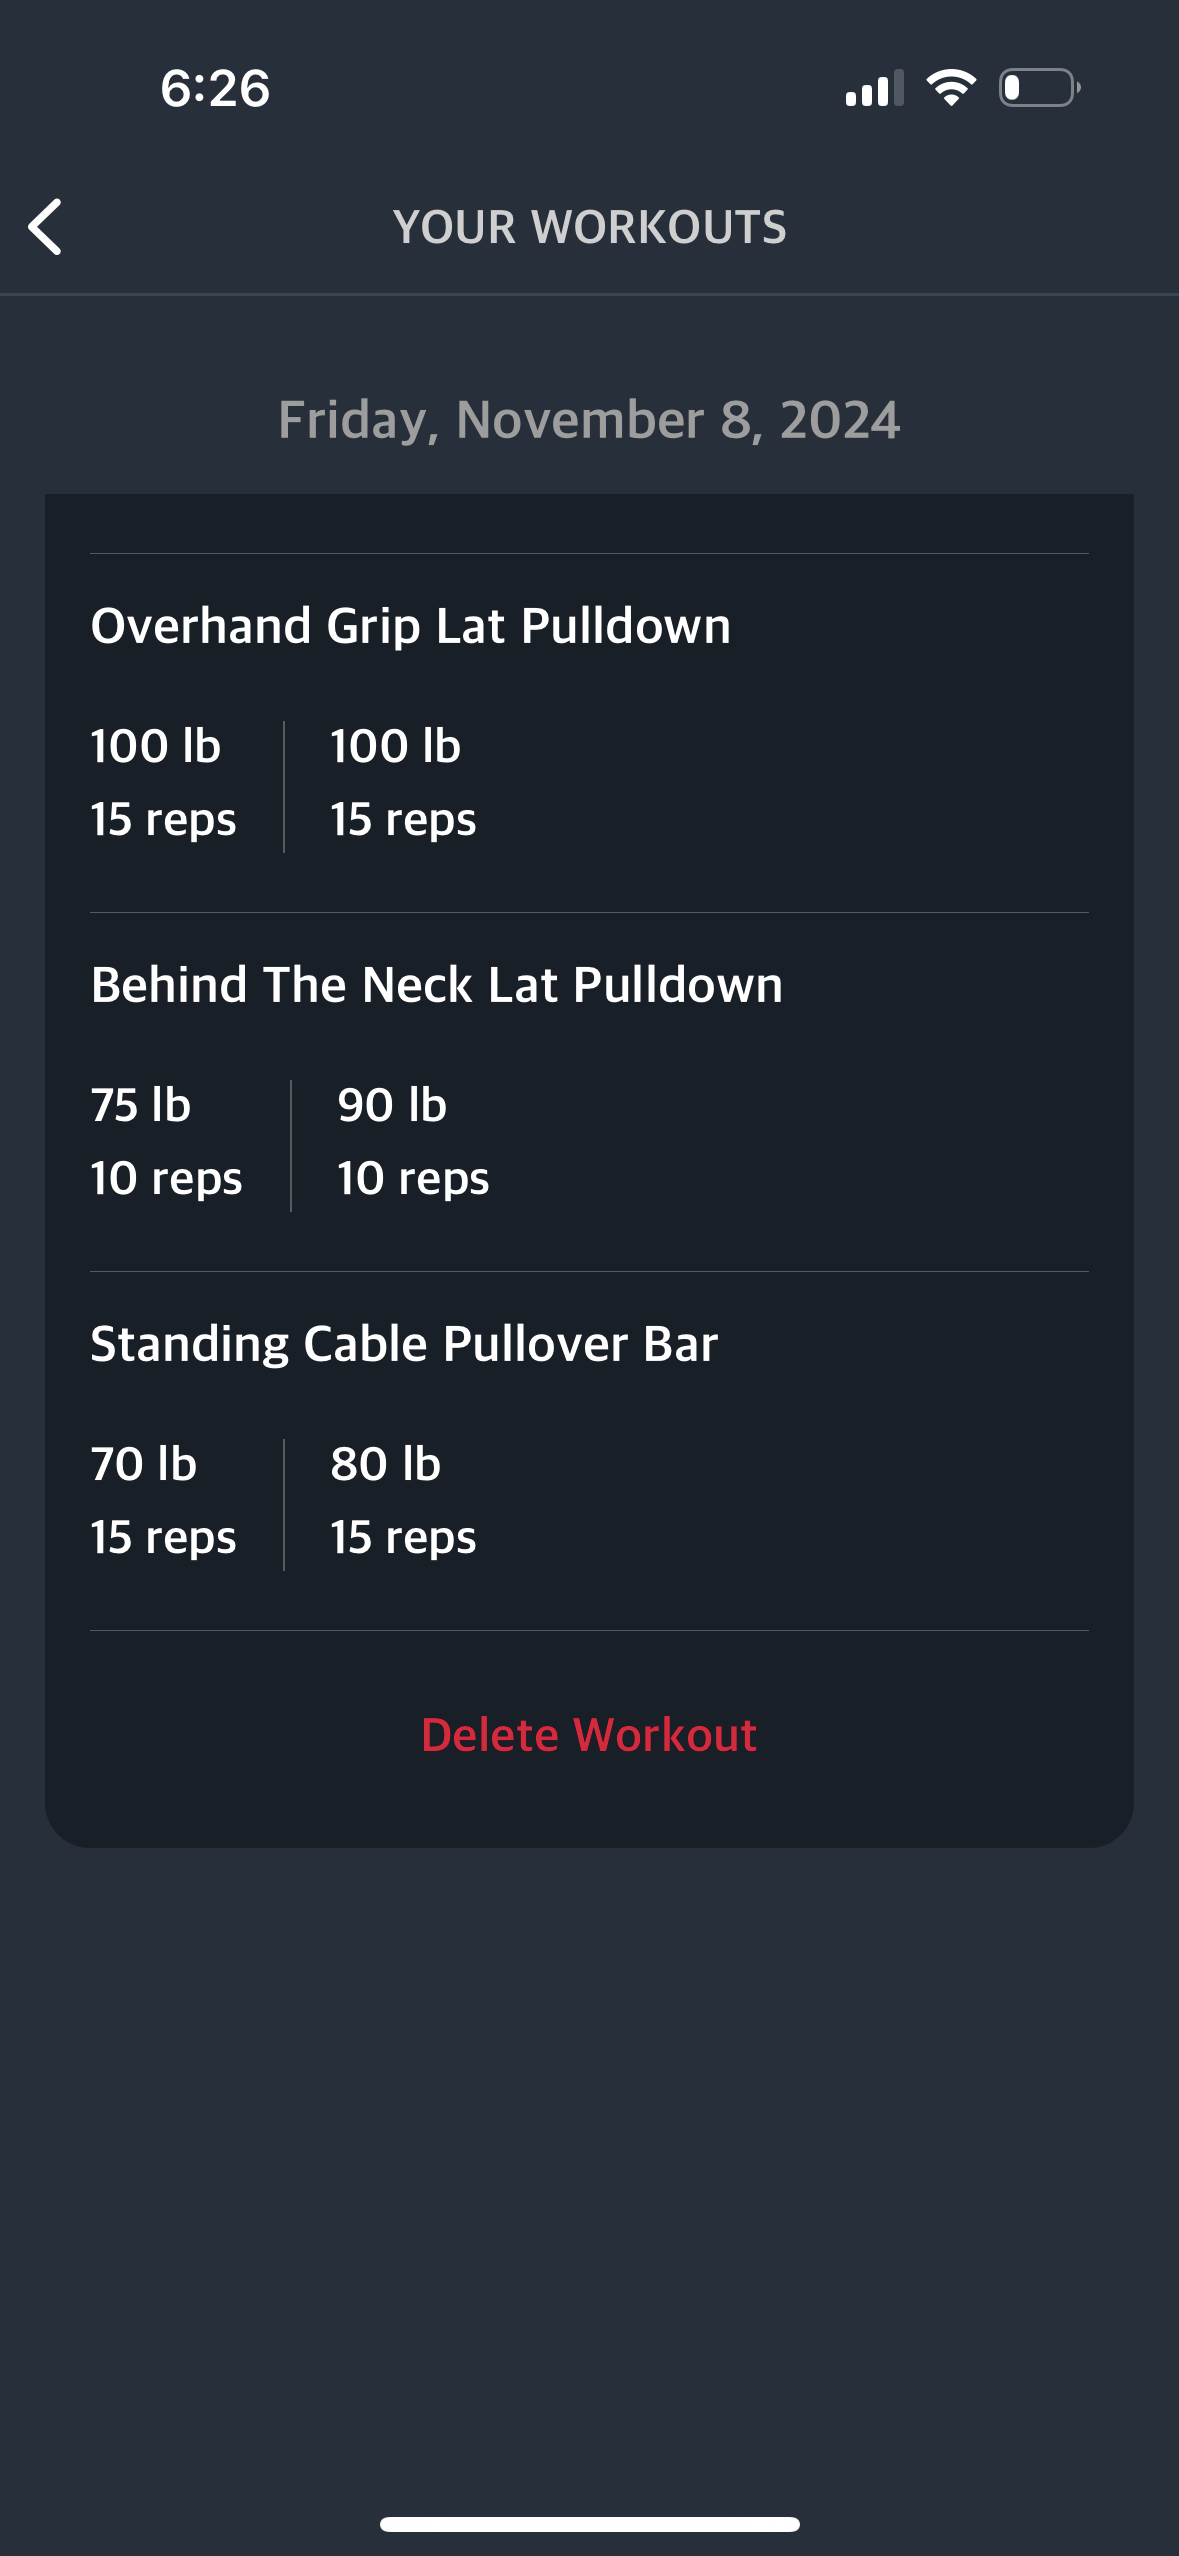Tap the Friday, November 8, 2024 date
Image resolution: width=1179 pixels, height=2556 pixels.
pyautogui.click(x=589, y=419)
